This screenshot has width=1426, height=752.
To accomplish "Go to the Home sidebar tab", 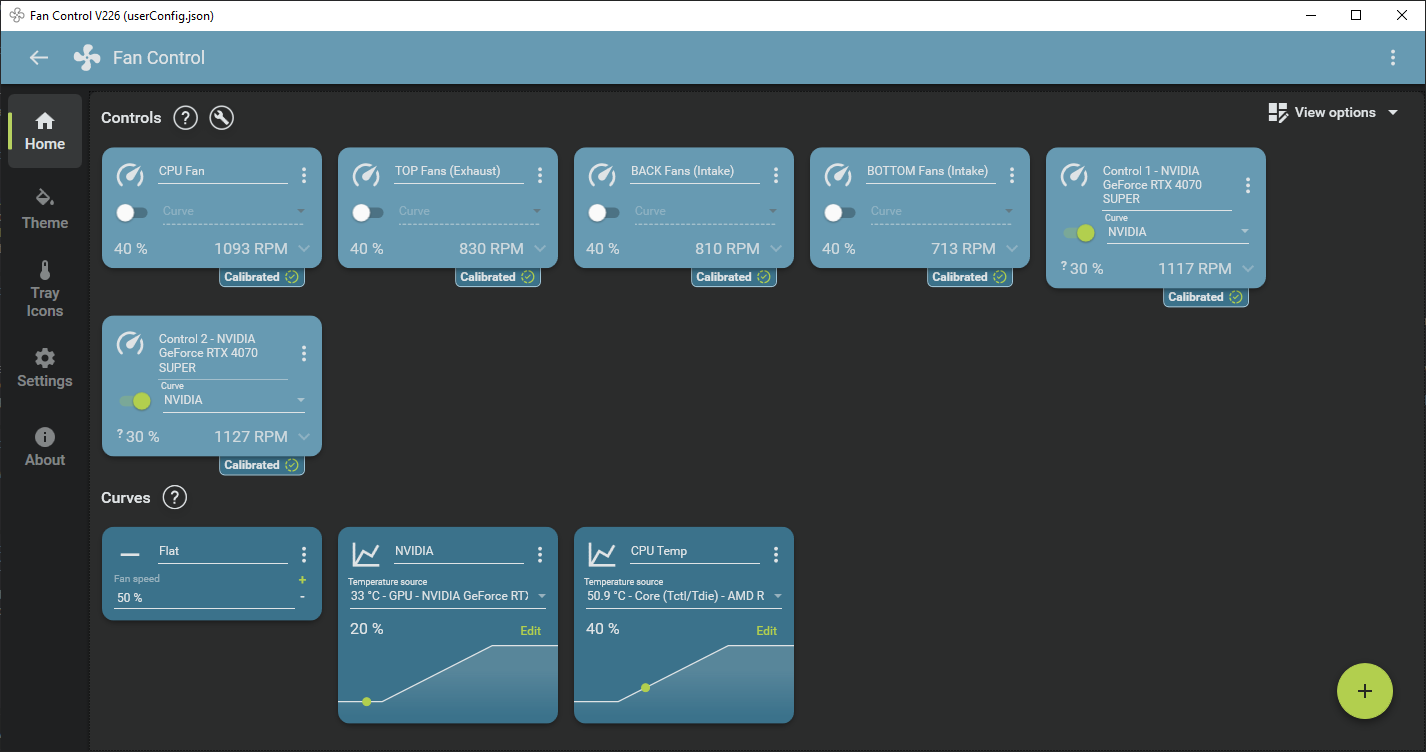I will click(x=45, y=131).
